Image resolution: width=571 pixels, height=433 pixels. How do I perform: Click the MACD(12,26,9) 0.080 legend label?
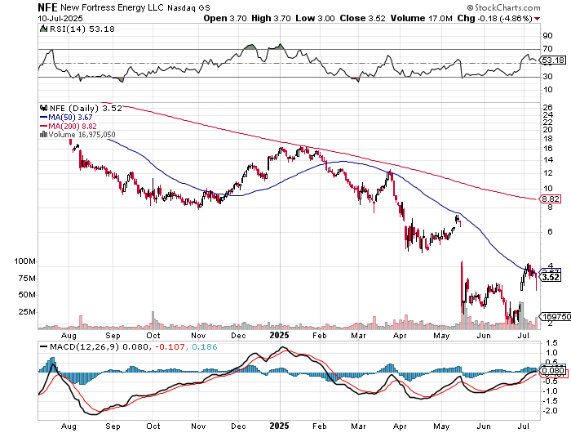[99, 347]
